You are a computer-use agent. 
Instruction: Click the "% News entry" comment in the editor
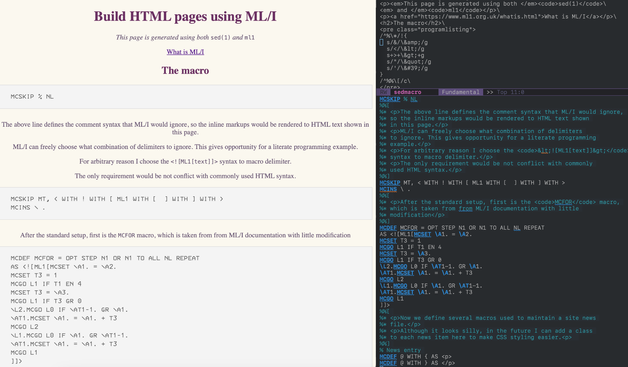pyautogui.click(x=400, y=350)
